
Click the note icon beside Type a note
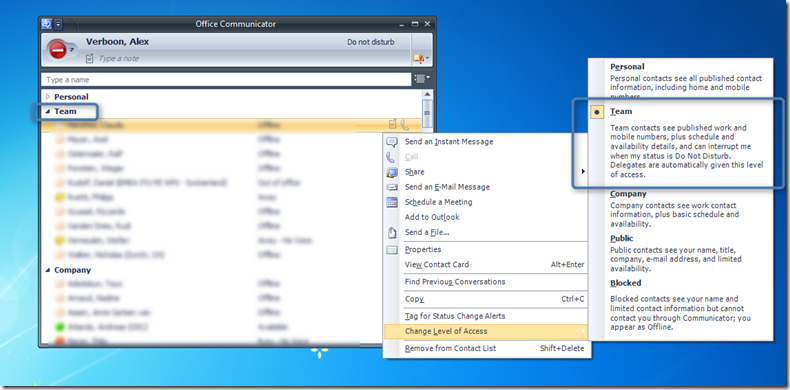pos(90,58)
